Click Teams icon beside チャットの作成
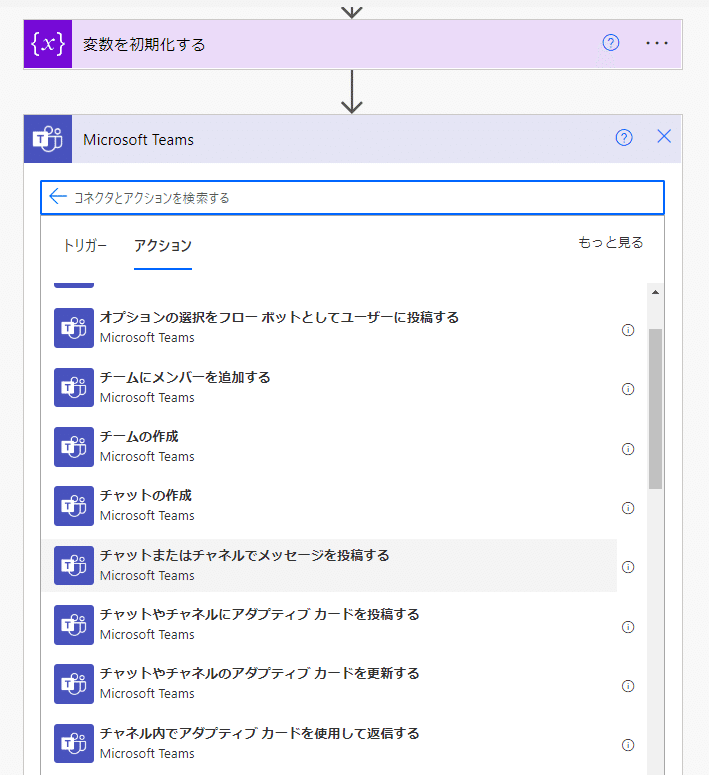The width and height of the screenshot is (709, 775). (x=74, y=506)
